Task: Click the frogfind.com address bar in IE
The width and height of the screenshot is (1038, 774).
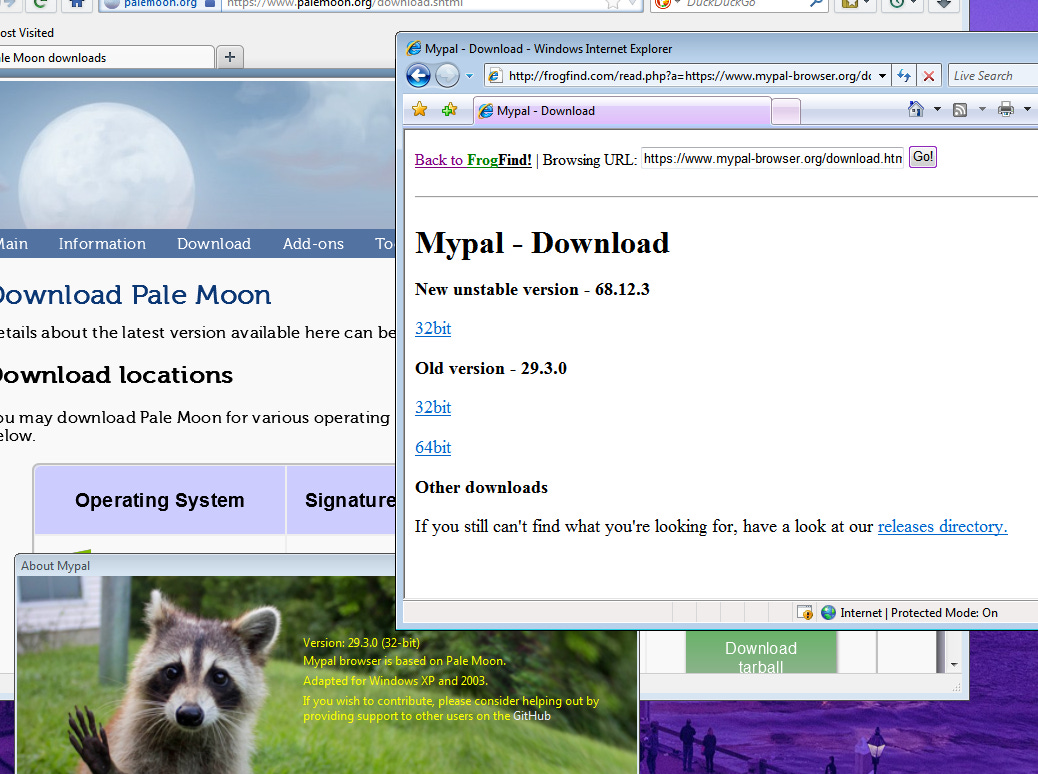Action: 688,76
